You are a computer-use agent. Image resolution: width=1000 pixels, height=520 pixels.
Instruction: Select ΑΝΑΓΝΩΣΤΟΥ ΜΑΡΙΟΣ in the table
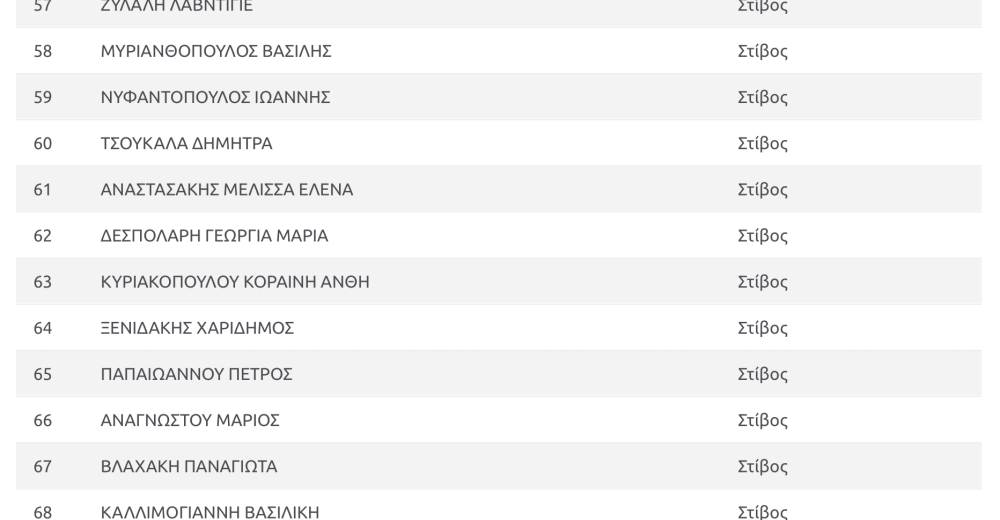[190, 420]
